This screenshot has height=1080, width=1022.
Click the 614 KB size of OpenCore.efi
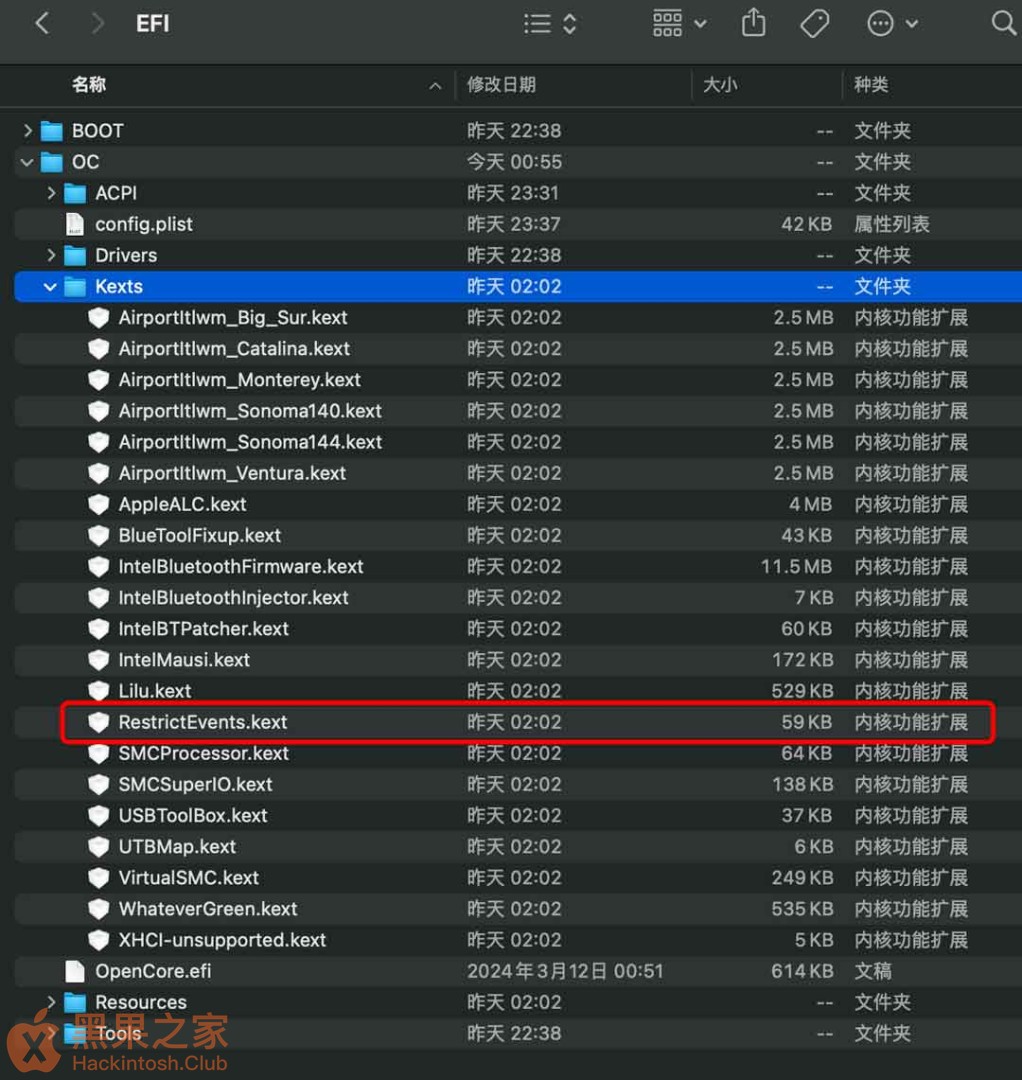click(x=802, y=971)
